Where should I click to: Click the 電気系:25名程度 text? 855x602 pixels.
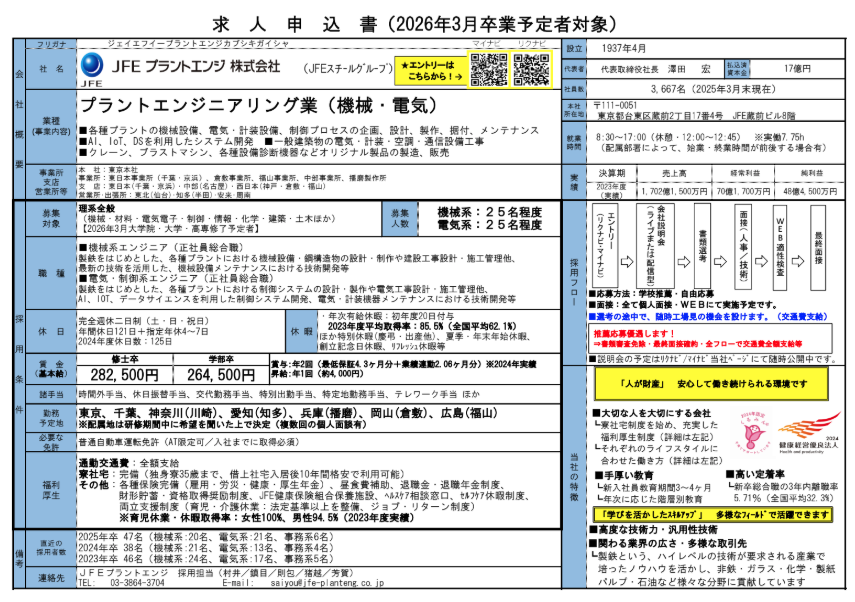tap(490, 225)
